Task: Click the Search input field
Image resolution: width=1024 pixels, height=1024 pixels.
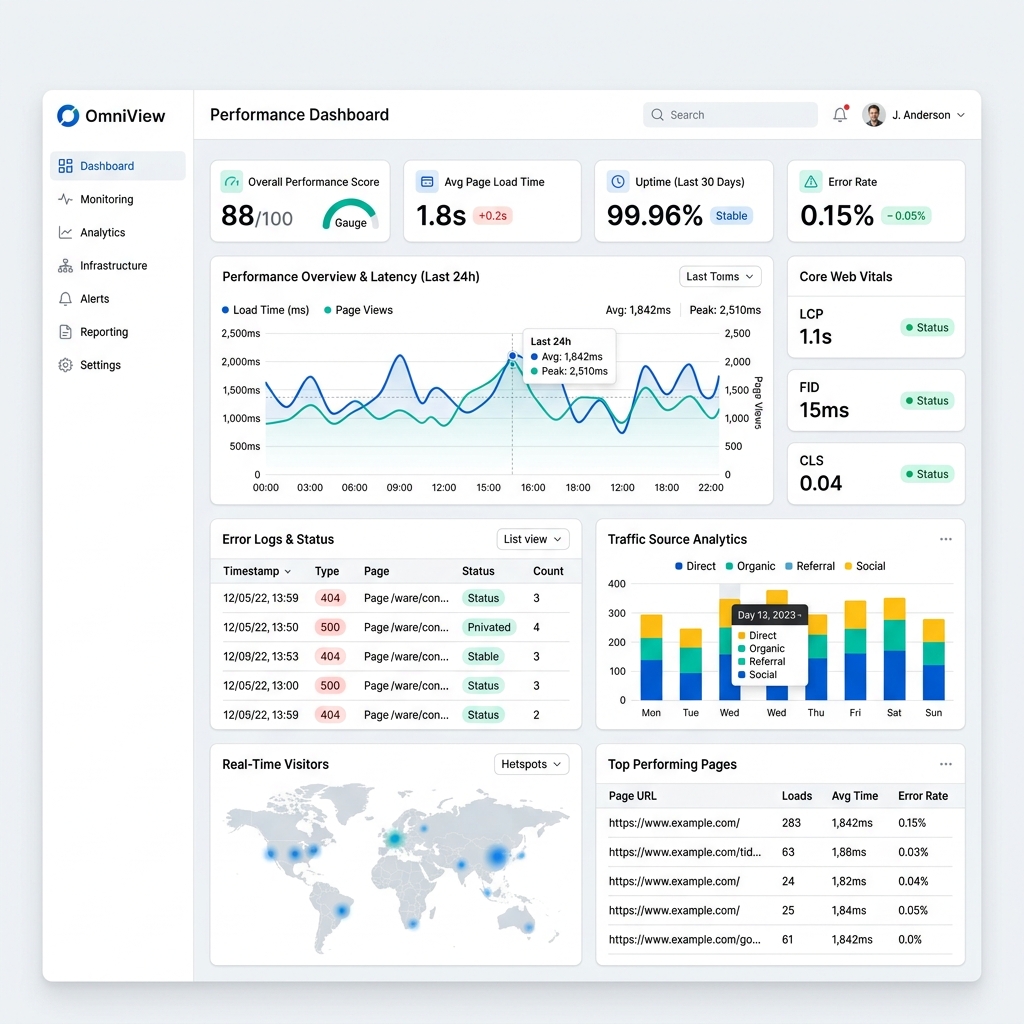Action: click(x=730, y=115)
